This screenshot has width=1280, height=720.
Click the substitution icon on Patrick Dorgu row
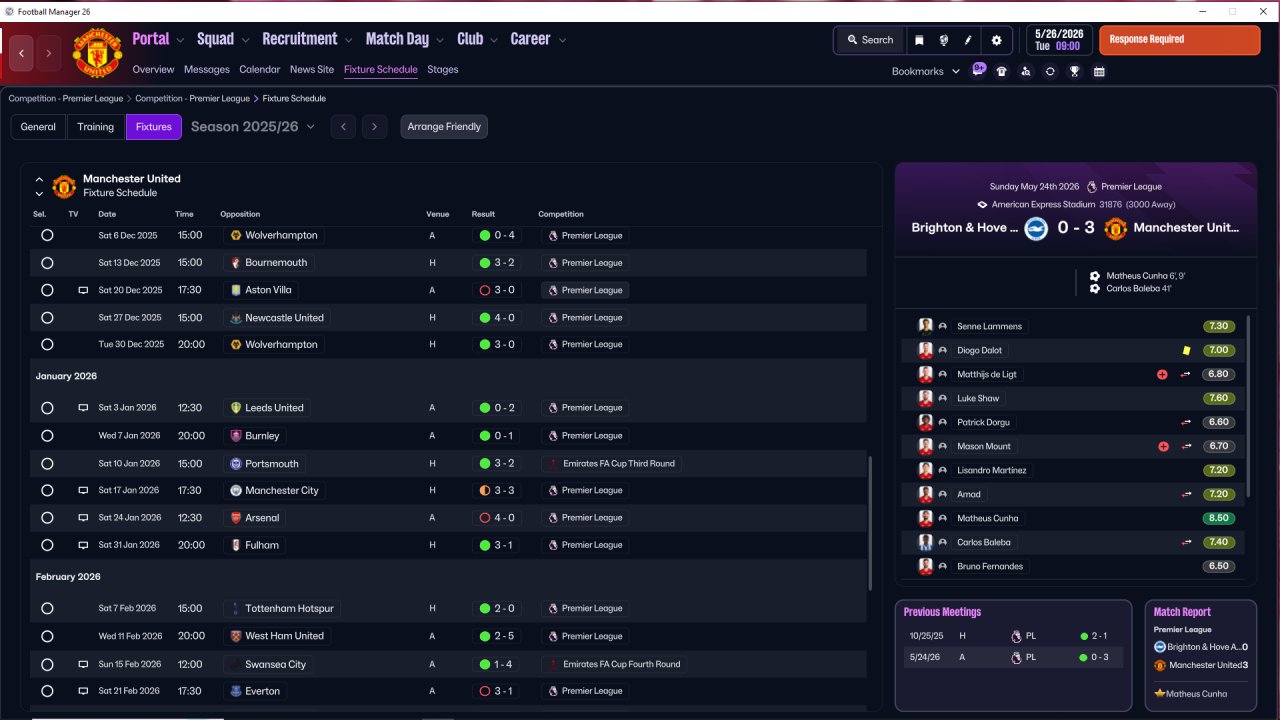point(1187,422)
